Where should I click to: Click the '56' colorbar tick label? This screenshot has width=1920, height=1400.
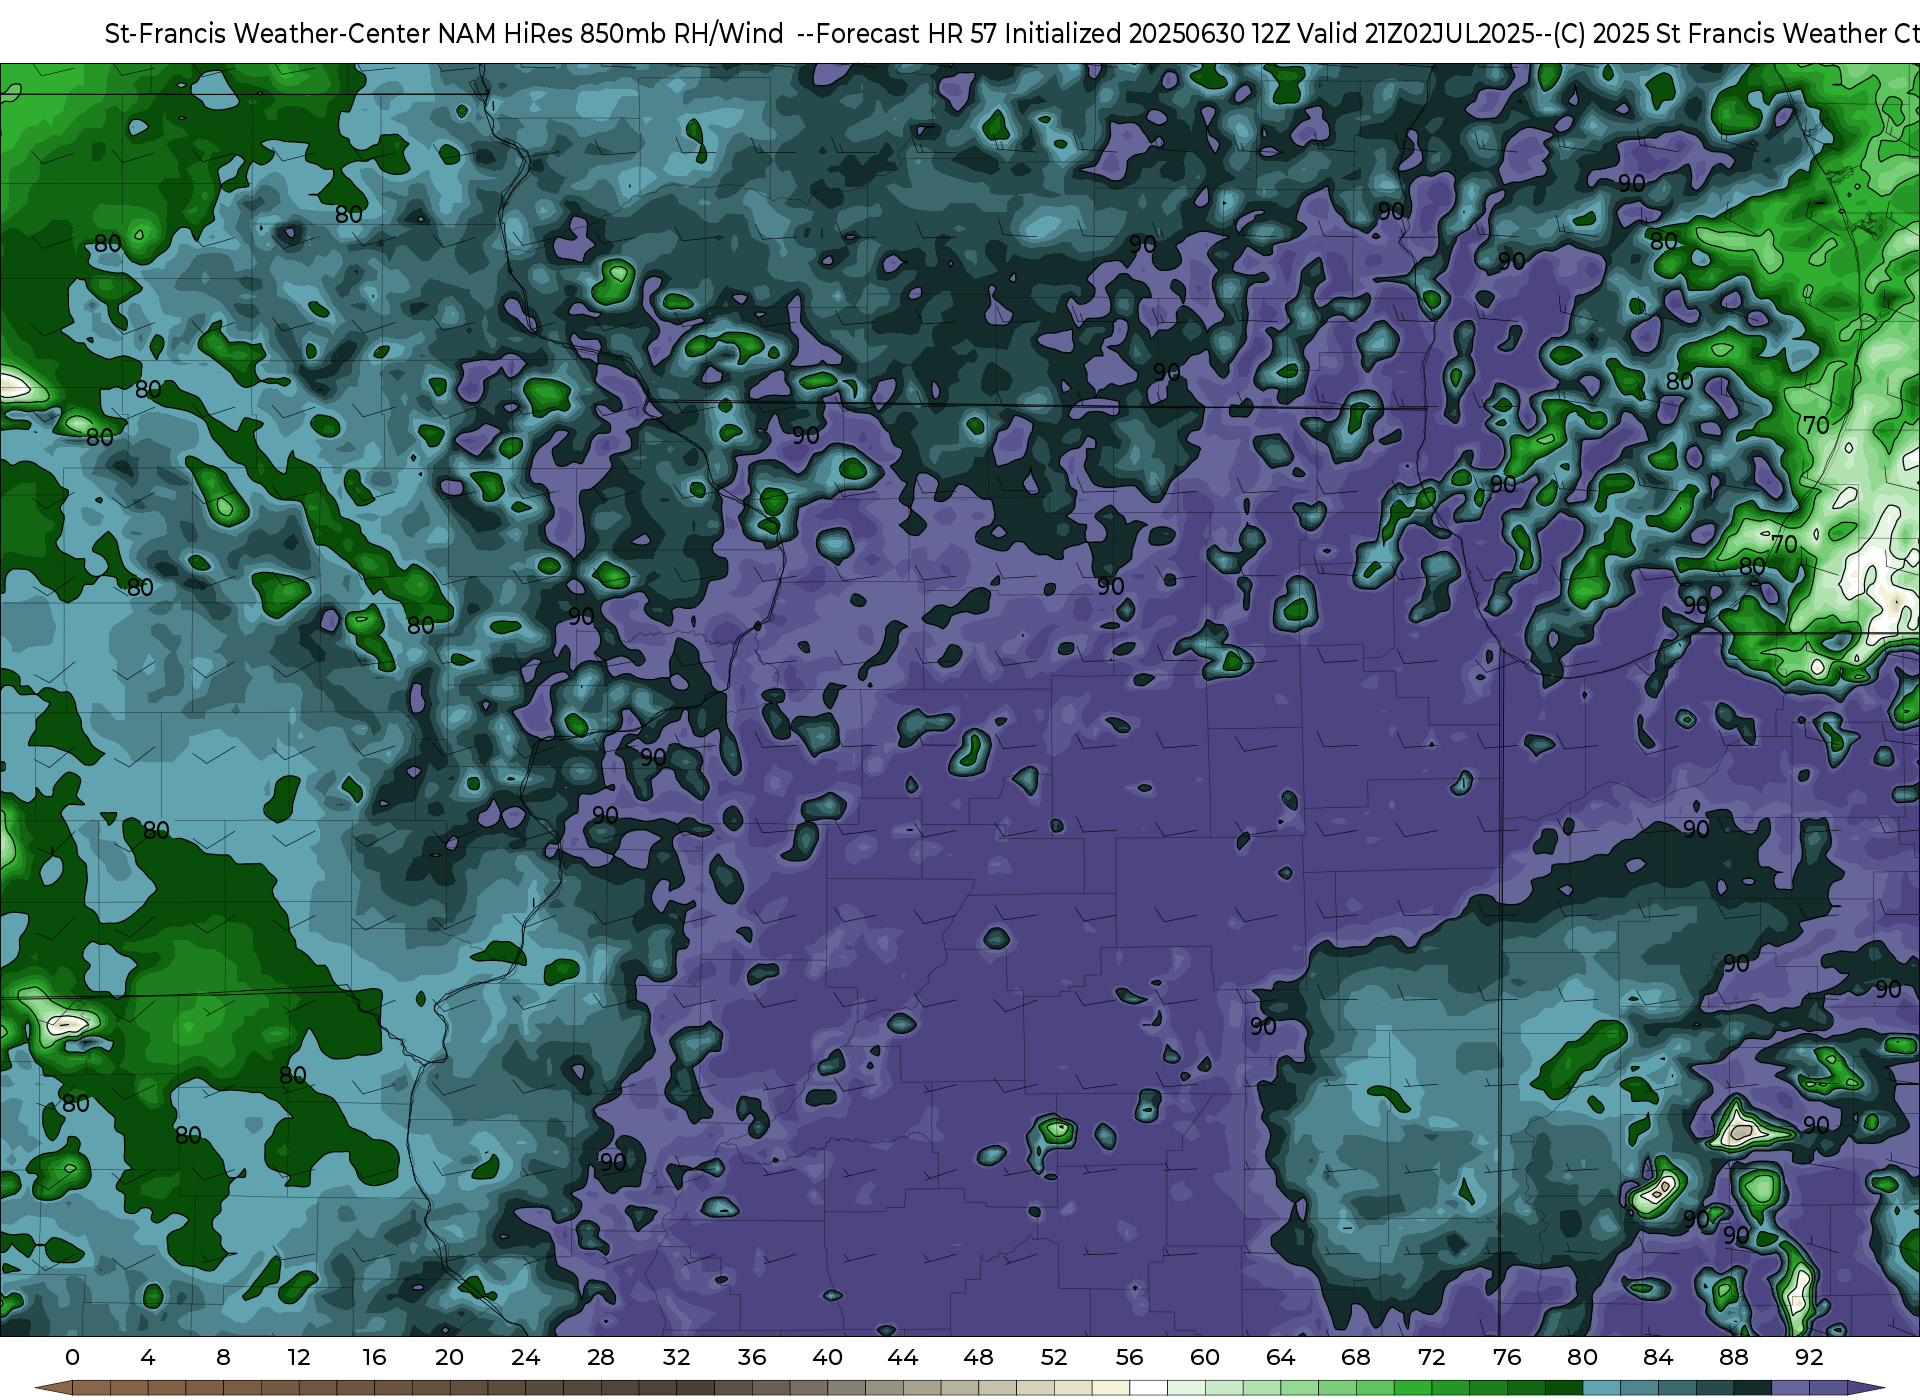[1129, 1357]
